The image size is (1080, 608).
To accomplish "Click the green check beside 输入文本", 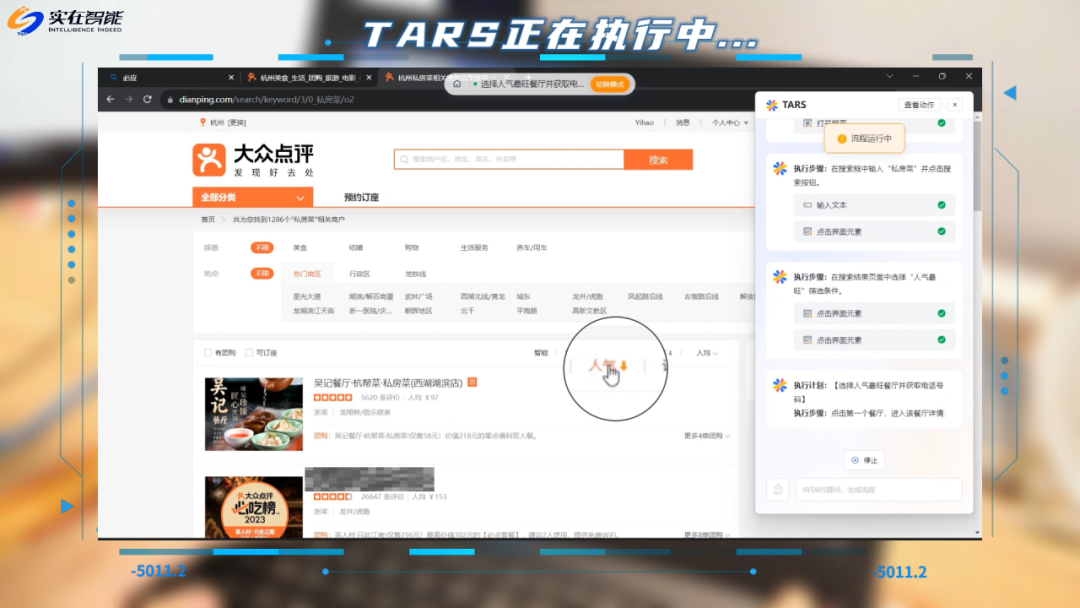I will pyautogui.click(x=942, y=205).
